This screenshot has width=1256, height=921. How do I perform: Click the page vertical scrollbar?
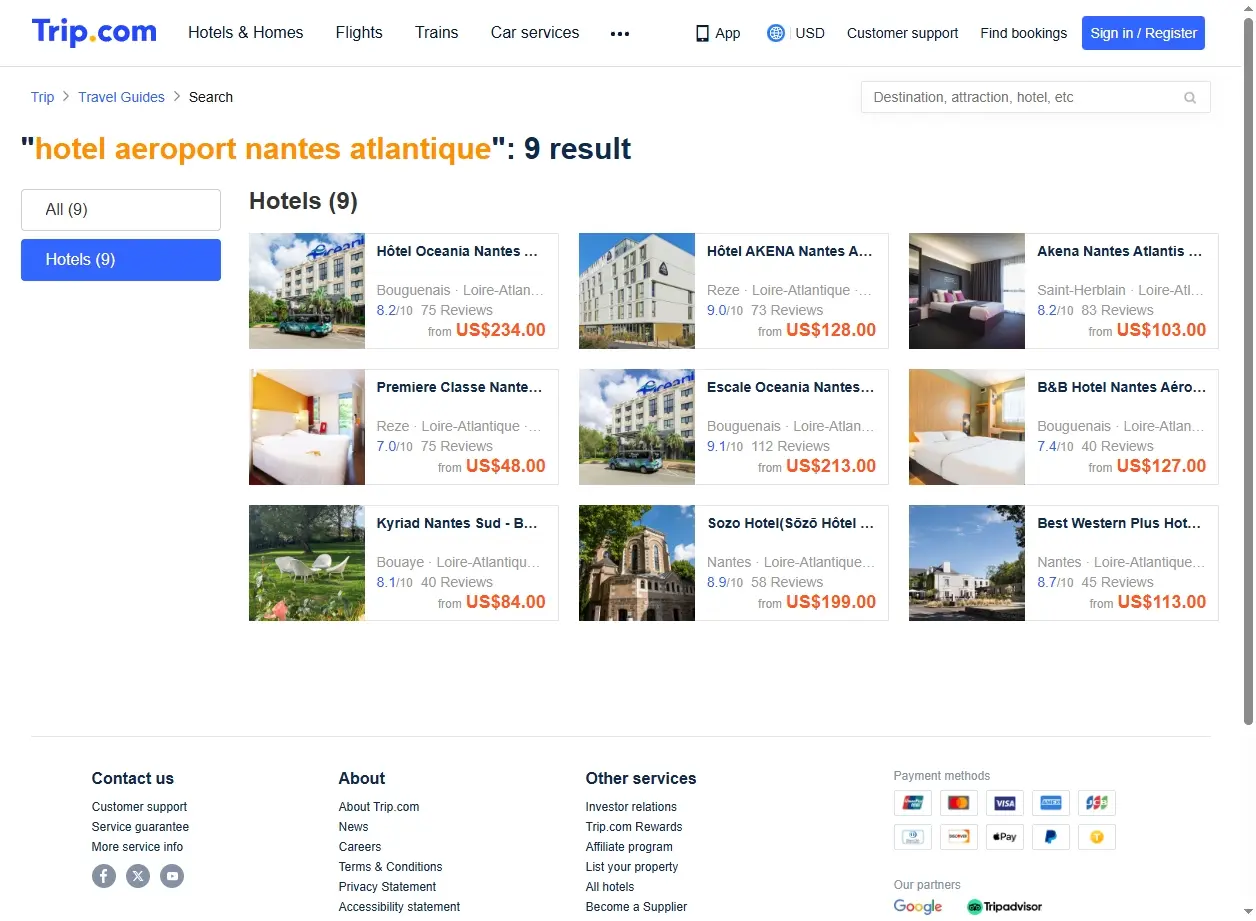(1248, 370)
